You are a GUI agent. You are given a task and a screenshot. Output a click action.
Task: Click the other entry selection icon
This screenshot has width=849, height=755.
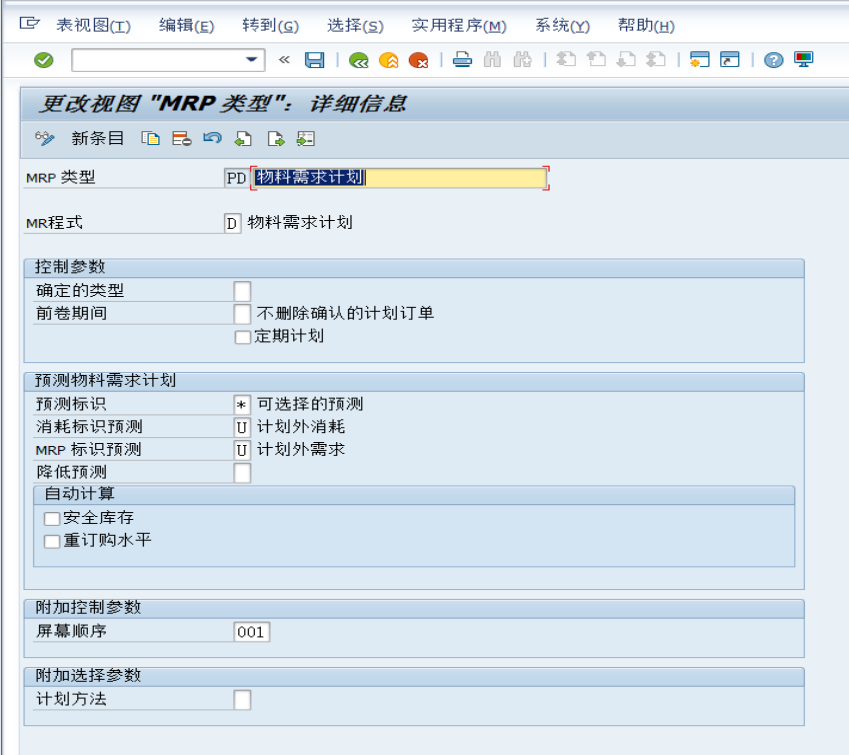[x=305, y=139]
